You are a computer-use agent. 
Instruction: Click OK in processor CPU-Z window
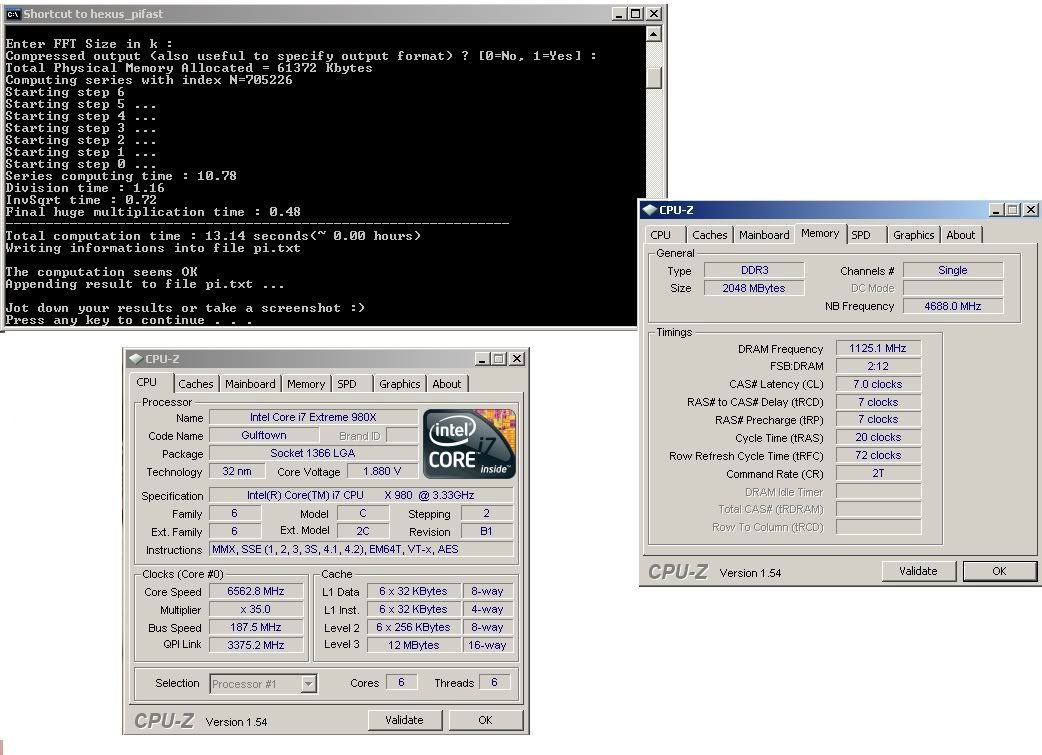485,720
